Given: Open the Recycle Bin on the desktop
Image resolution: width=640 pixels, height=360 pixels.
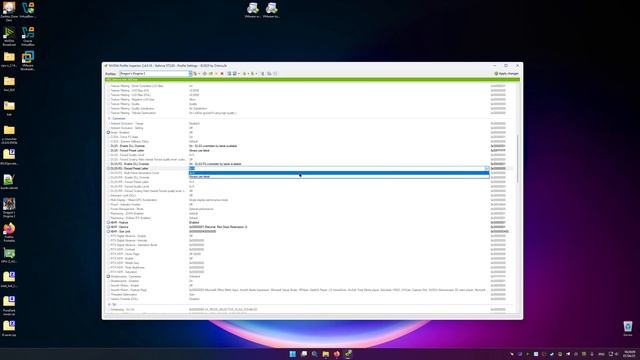Looking at the screenshot, I should 628,328.
